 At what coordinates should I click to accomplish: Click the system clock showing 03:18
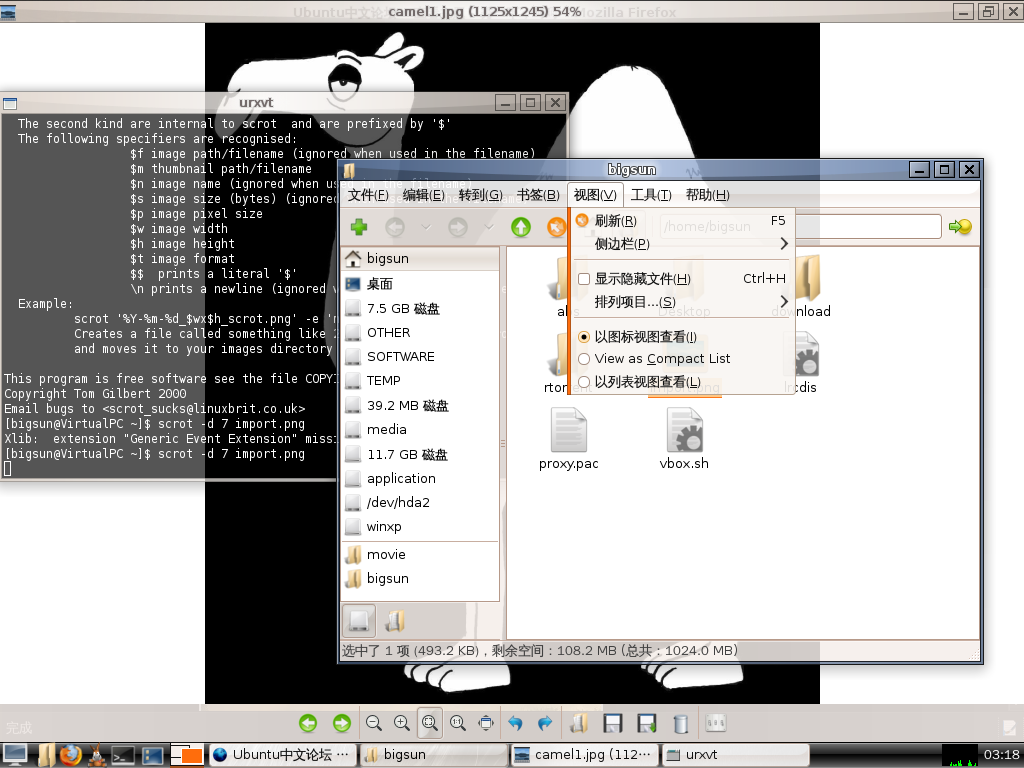(x=1001, y=755)
